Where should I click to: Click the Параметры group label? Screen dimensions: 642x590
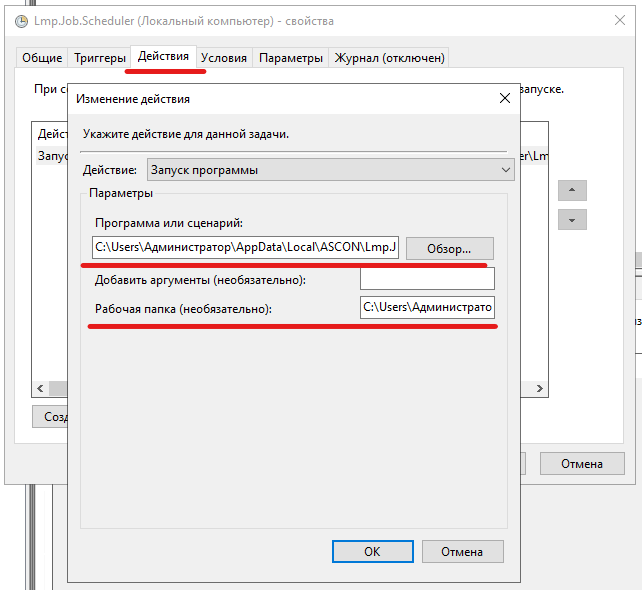(x=121, y=193)
